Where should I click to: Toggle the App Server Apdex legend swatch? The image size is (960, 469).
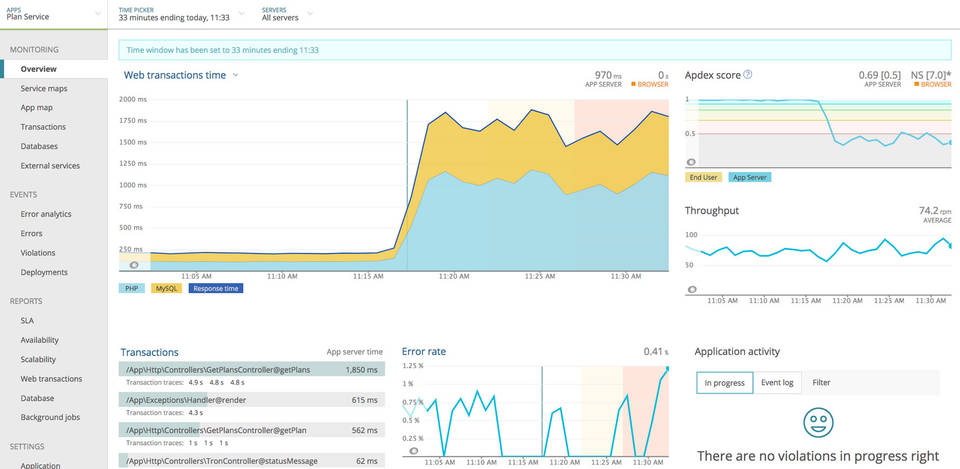tap(749, 177)
